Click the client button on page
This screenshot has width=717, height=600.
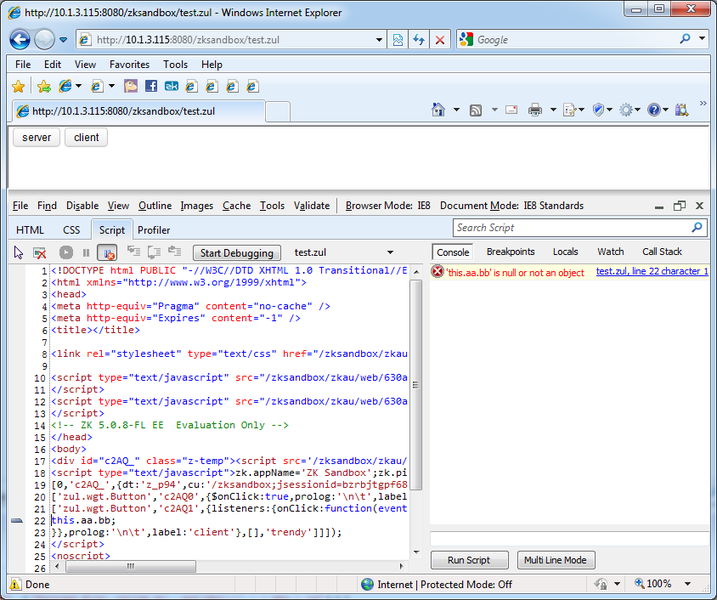[86, 138]
